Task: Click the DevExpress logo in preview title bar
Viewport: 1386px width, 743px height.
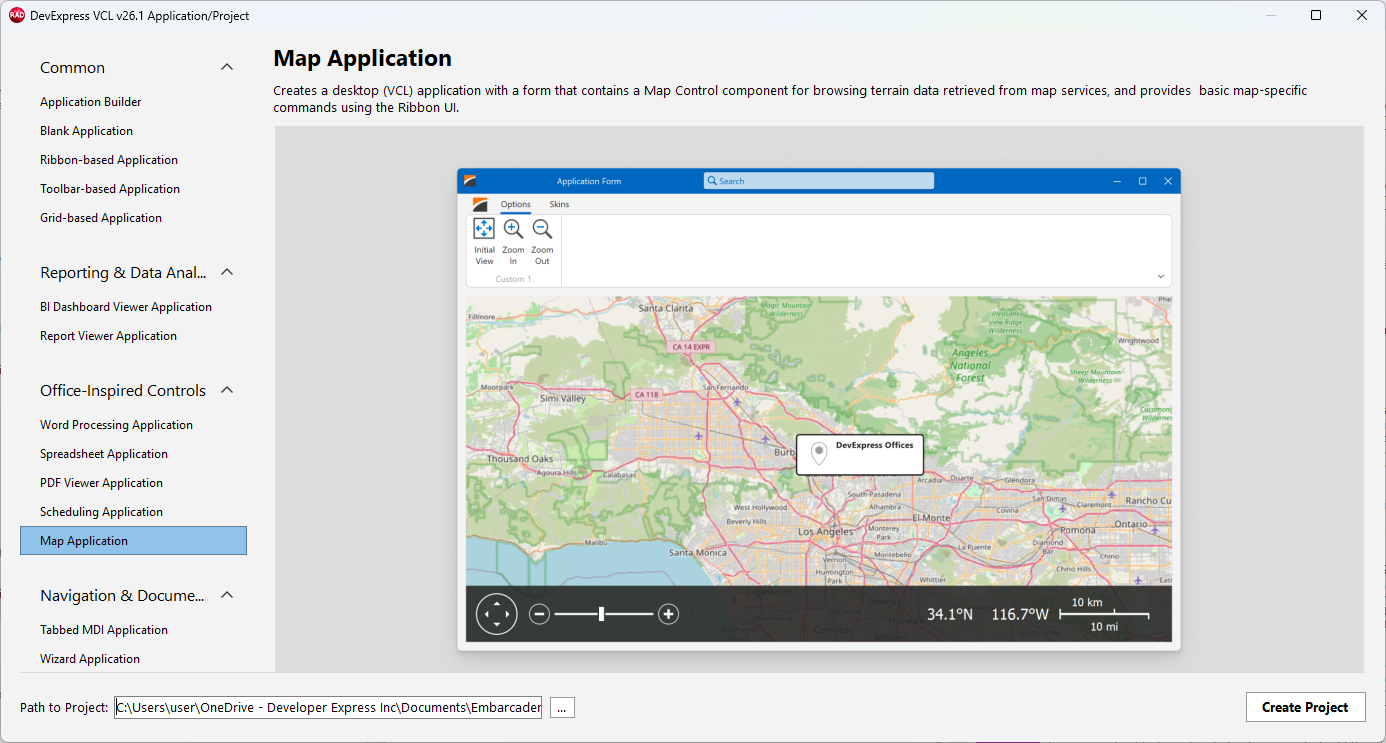Action: pyautogui.click(x=469, y=181)
